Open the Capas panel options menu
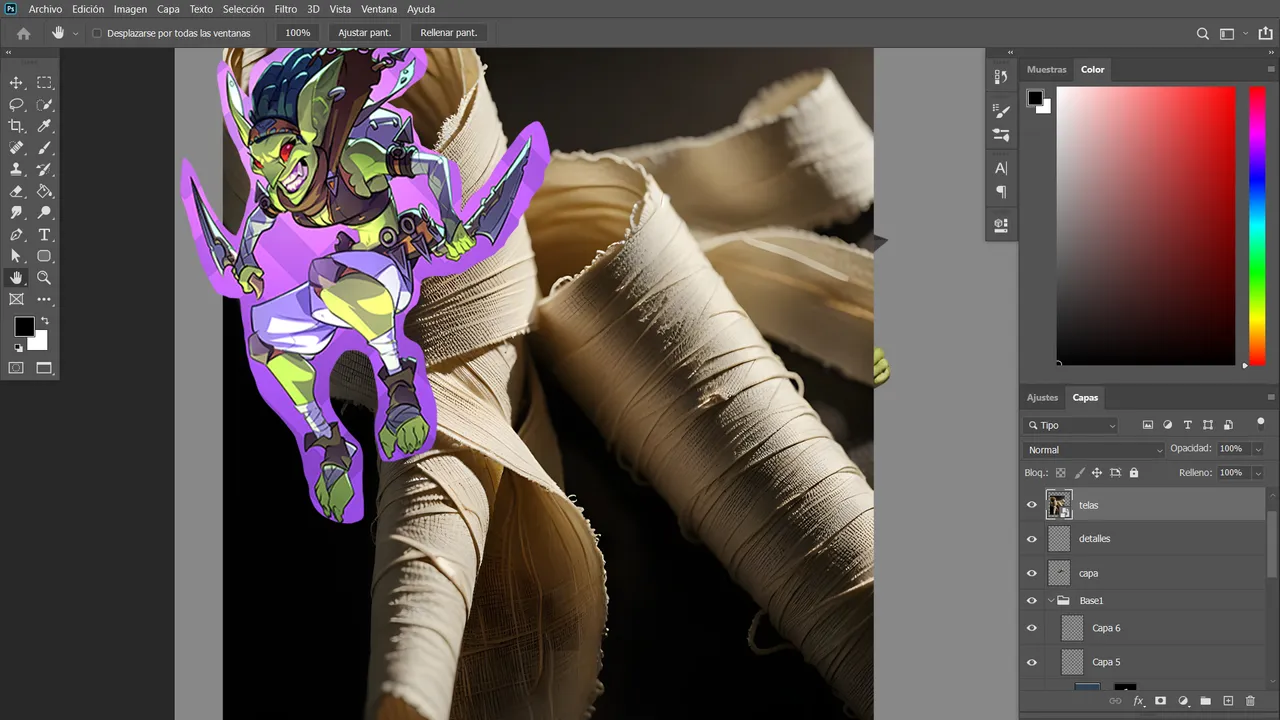This screenshot has height=720, width=1280. click(1271, 397)
